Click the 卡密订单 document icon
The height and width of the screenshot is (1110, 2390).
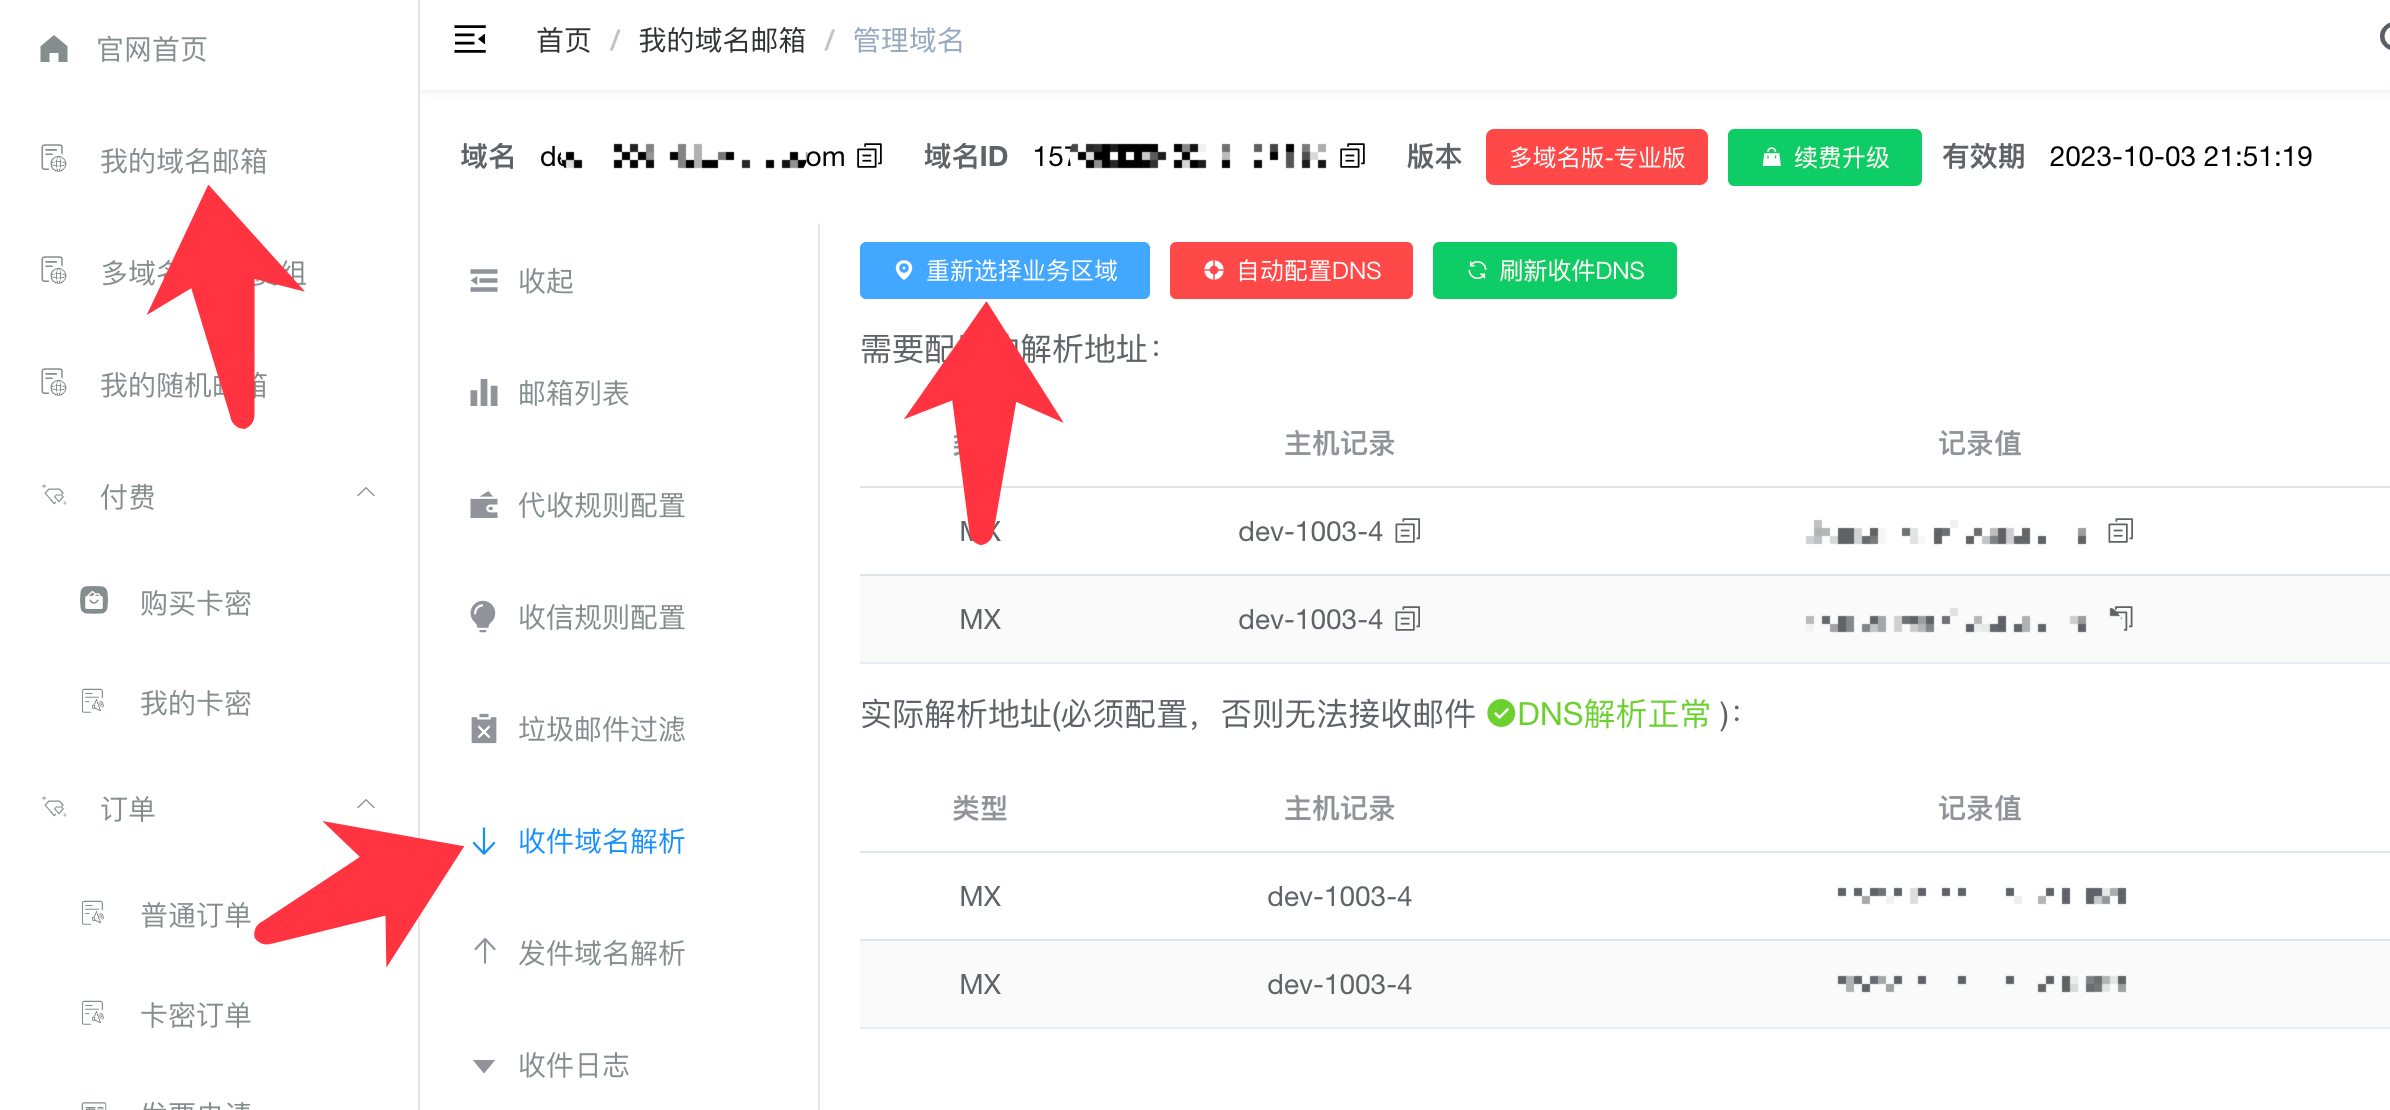(x=93, y=1014)
